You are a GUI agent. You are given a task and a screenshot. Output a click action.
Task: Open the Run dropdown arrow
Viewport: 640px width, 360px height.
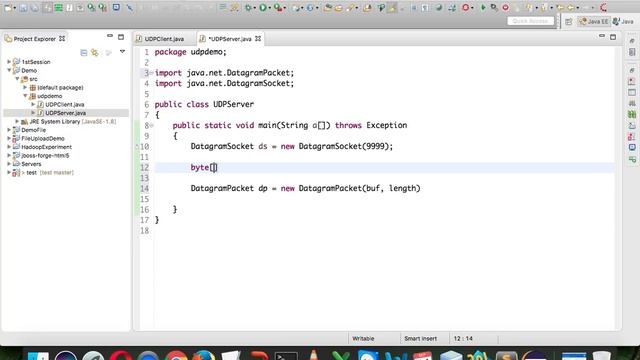(269, 8)
